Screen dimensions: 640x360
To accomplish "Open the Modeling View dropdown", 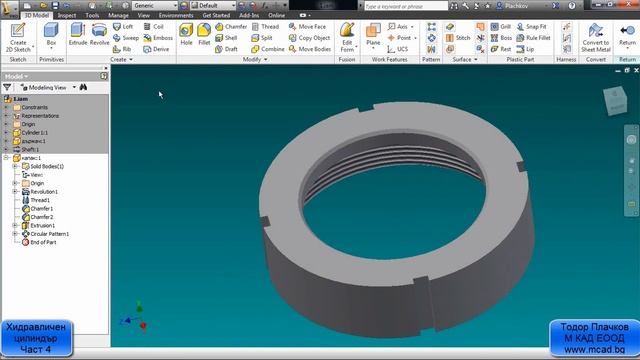I will pyautogui.click(x=74, y=87).
